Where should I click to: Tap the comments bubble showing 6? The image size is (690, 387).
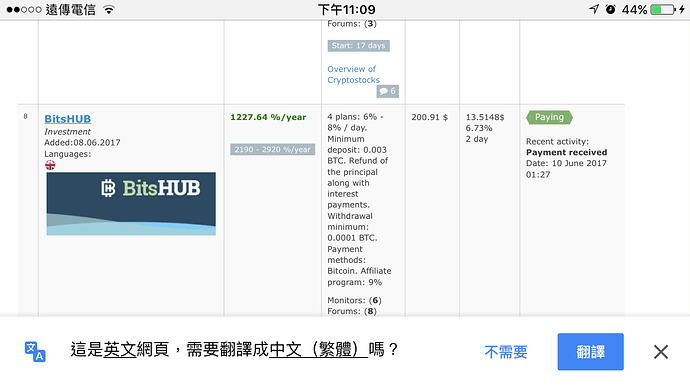point(387,91)
